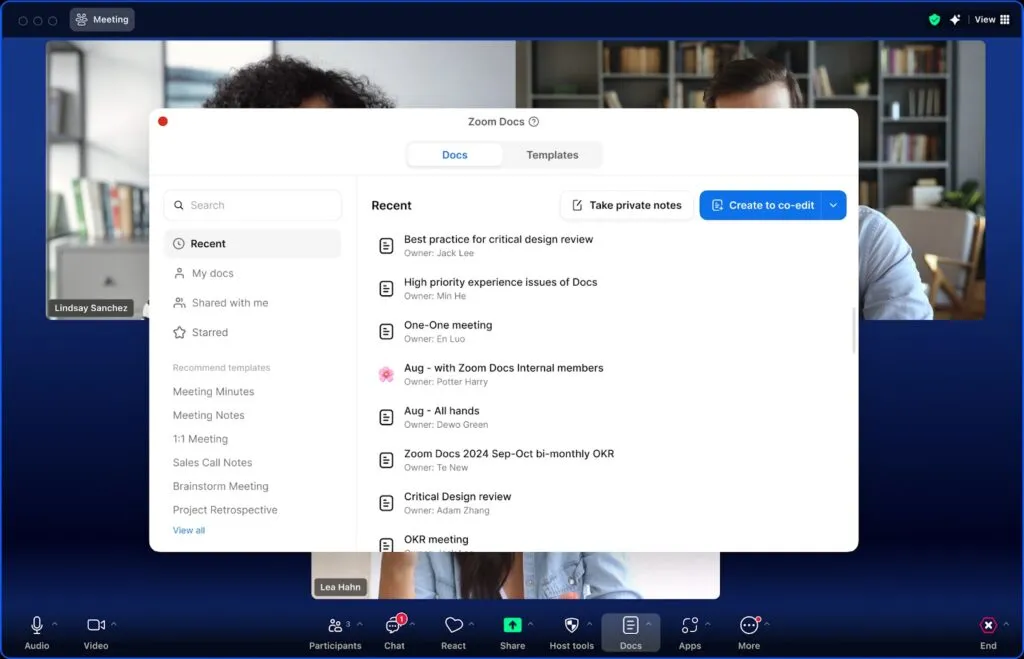Select Starred in the sidebar
The height and width of the screenshot is (659, 1024).
coord(209,332)
